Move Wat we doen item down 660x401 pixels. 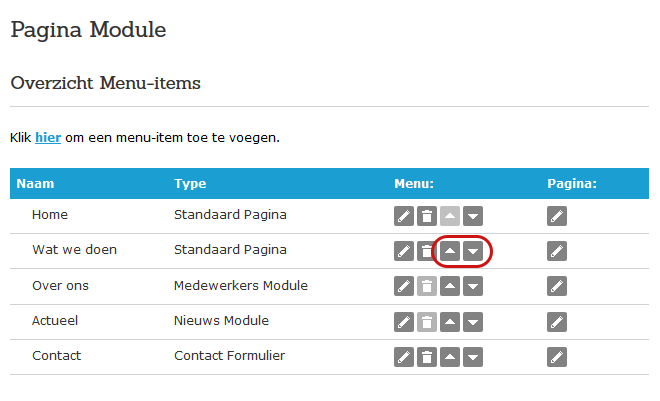tap(473, 251)
